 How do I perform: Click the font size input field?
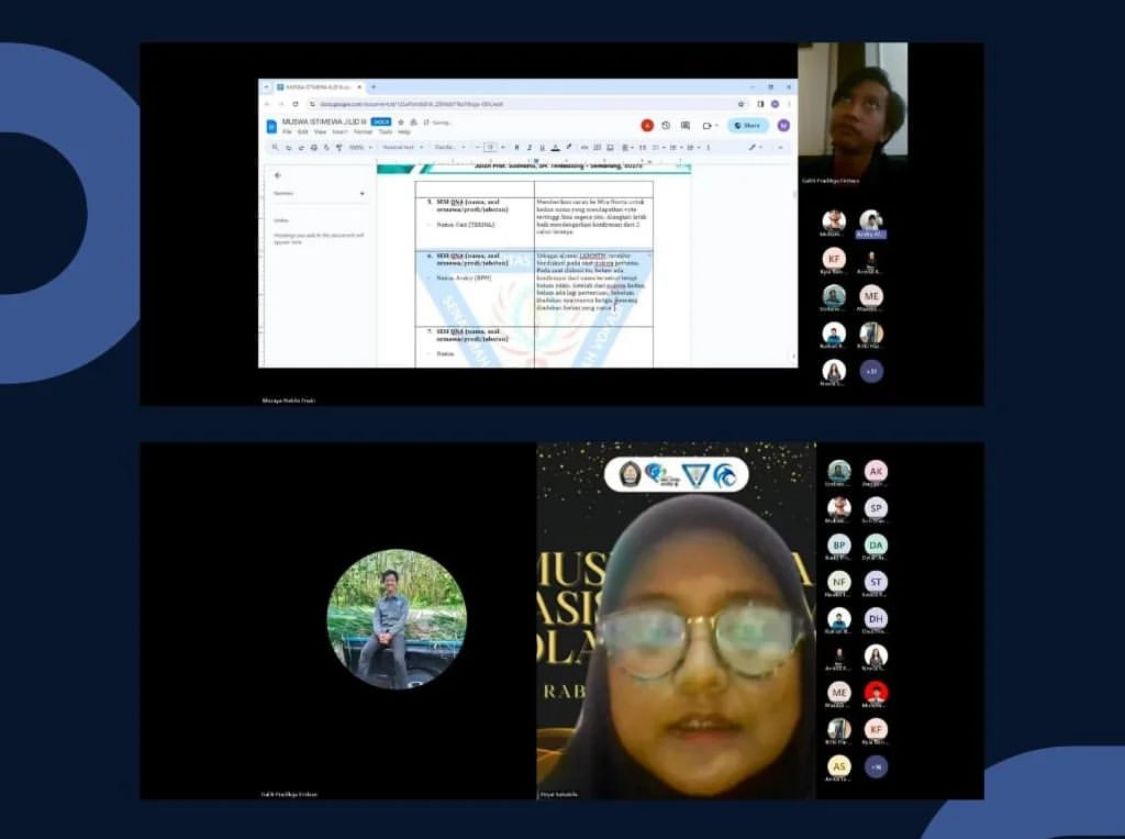tap(490, 148)
